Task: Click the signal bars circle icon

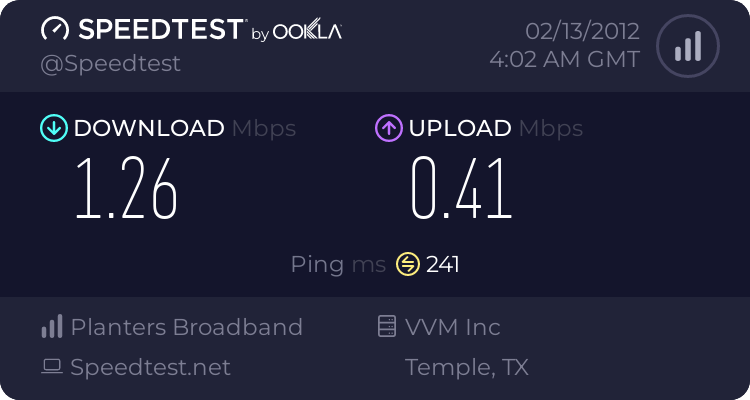Action: 688,46
